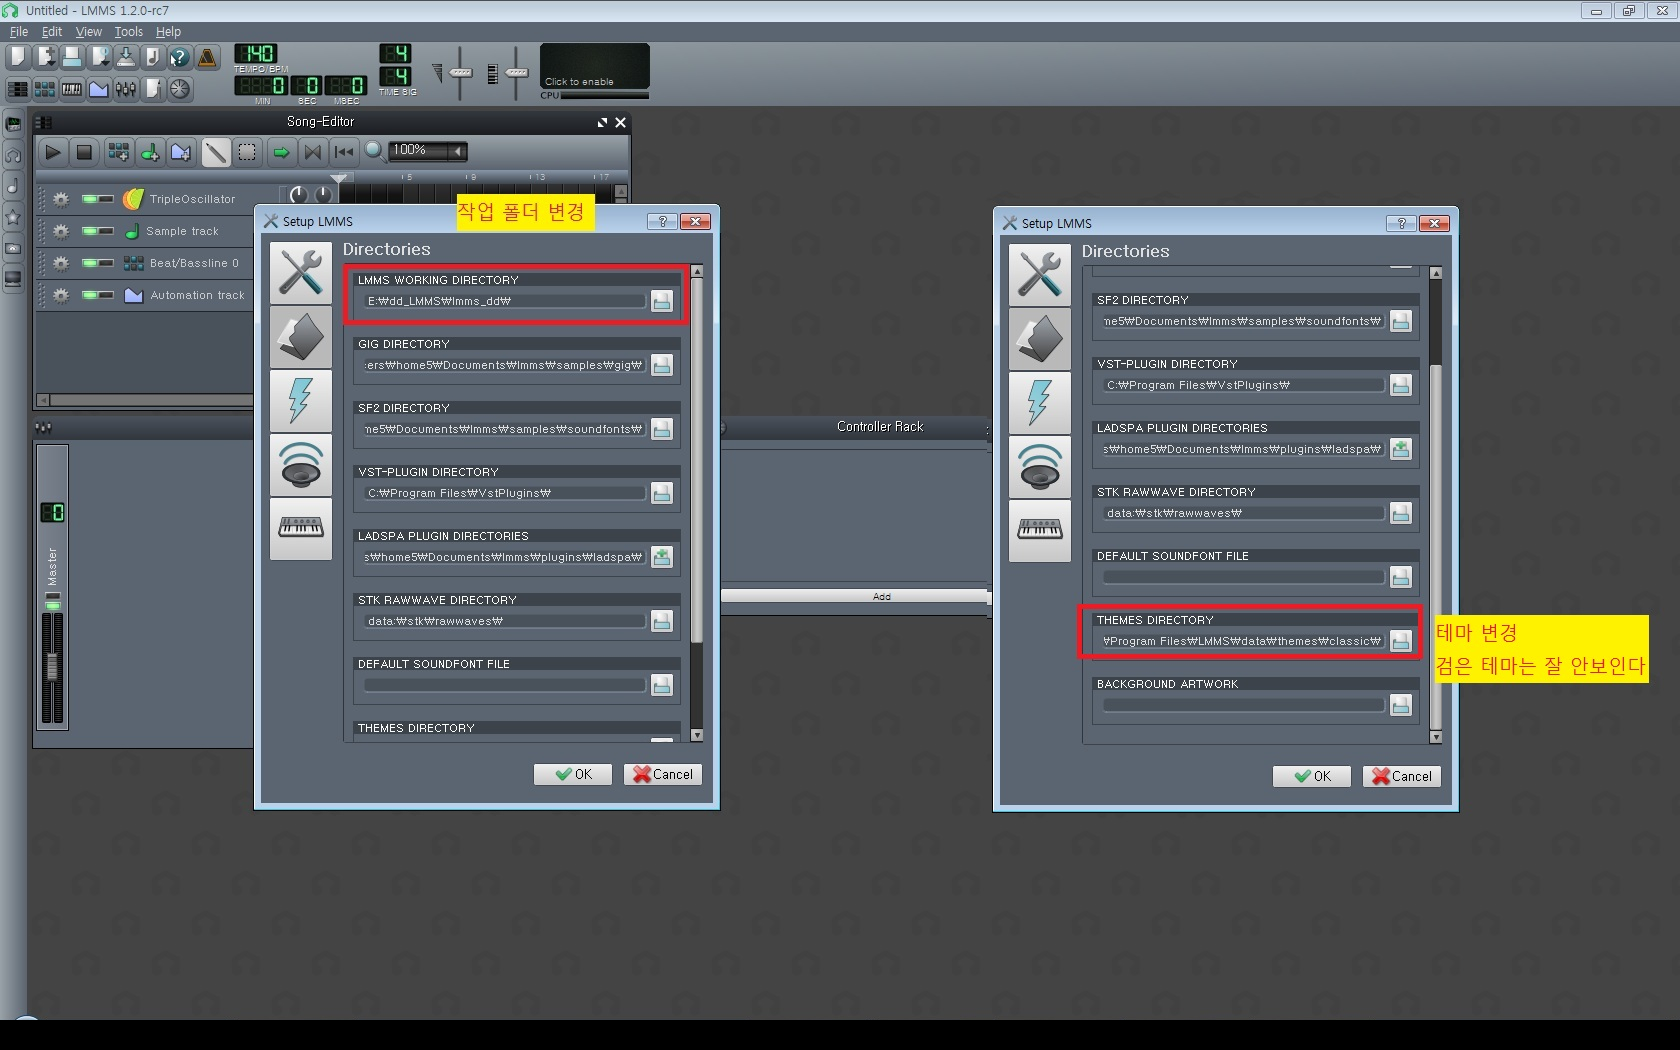Open Beat/Bassline 0 gear actions menu
The width and height of the screenshot is (1680, 1050).
61,263
